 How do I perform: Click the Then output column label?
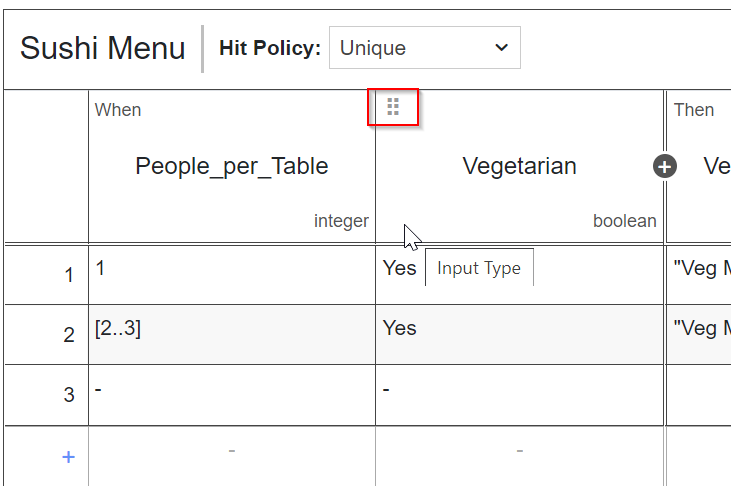click(694, 110)
